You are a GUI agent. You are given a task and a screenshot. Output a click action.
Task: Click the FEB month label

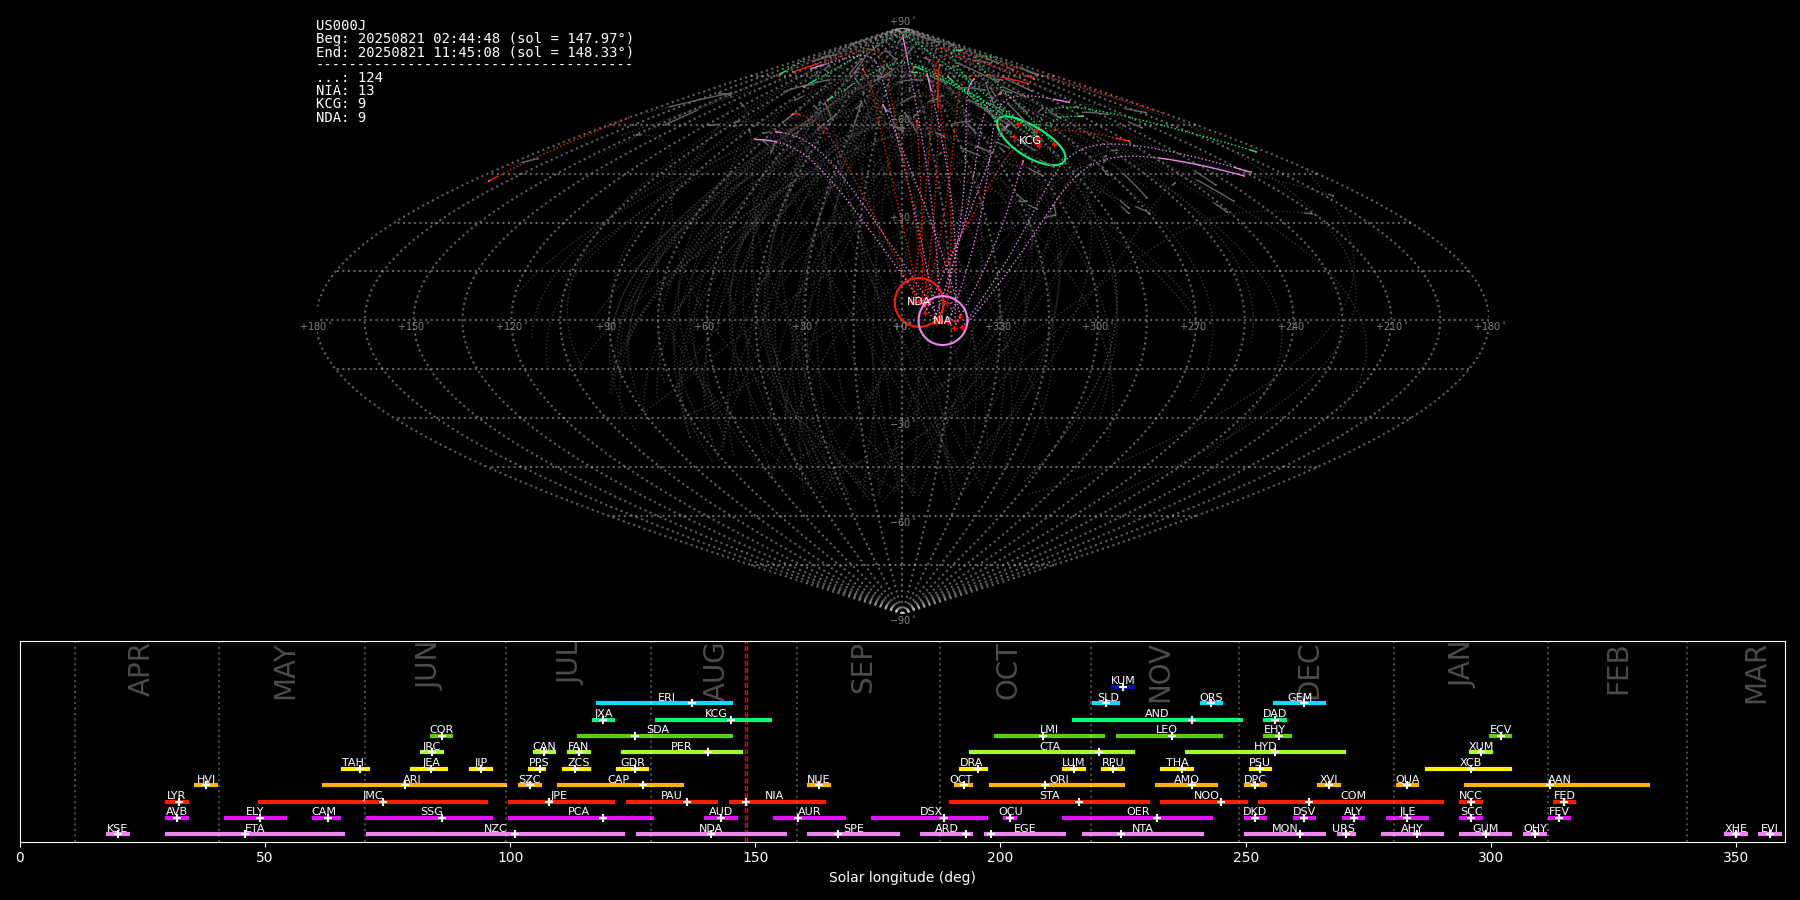(x=1618, y=670)
